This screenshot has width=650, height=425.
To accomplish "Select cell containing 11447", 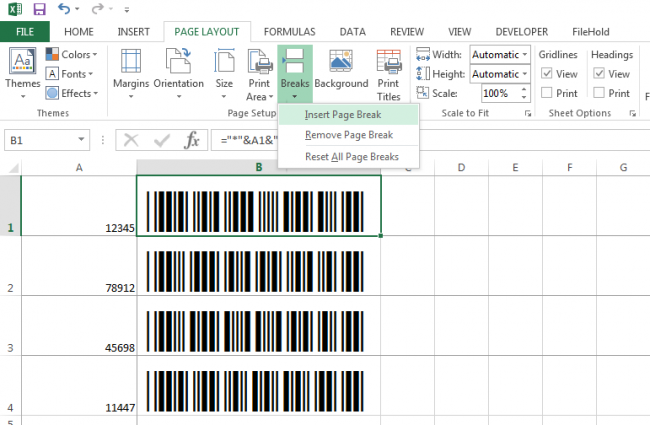I will [79, 385].
